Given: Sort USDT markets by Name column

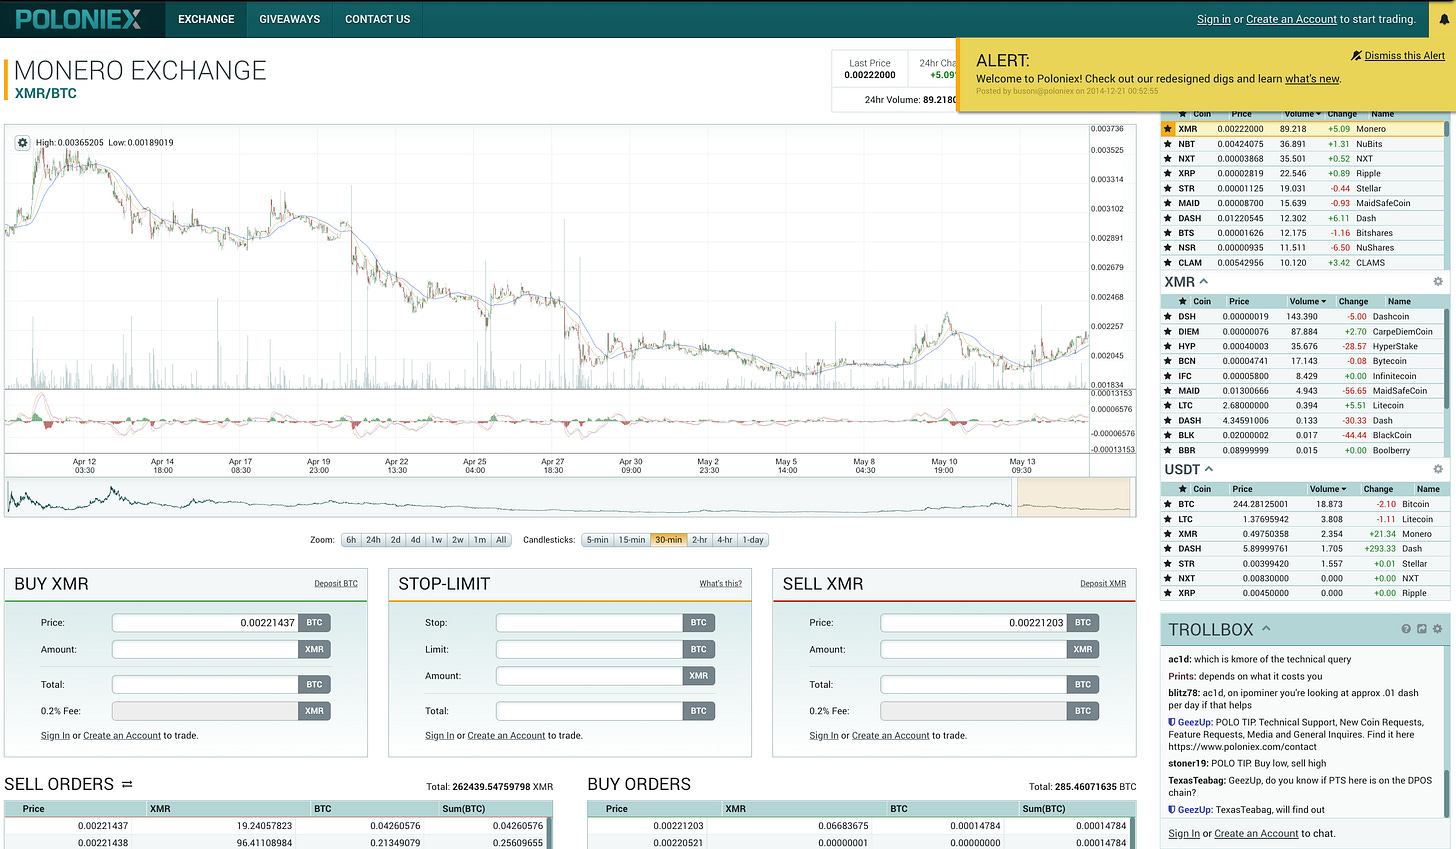Looking at the screenshot, I should [x=1428, y=489].
